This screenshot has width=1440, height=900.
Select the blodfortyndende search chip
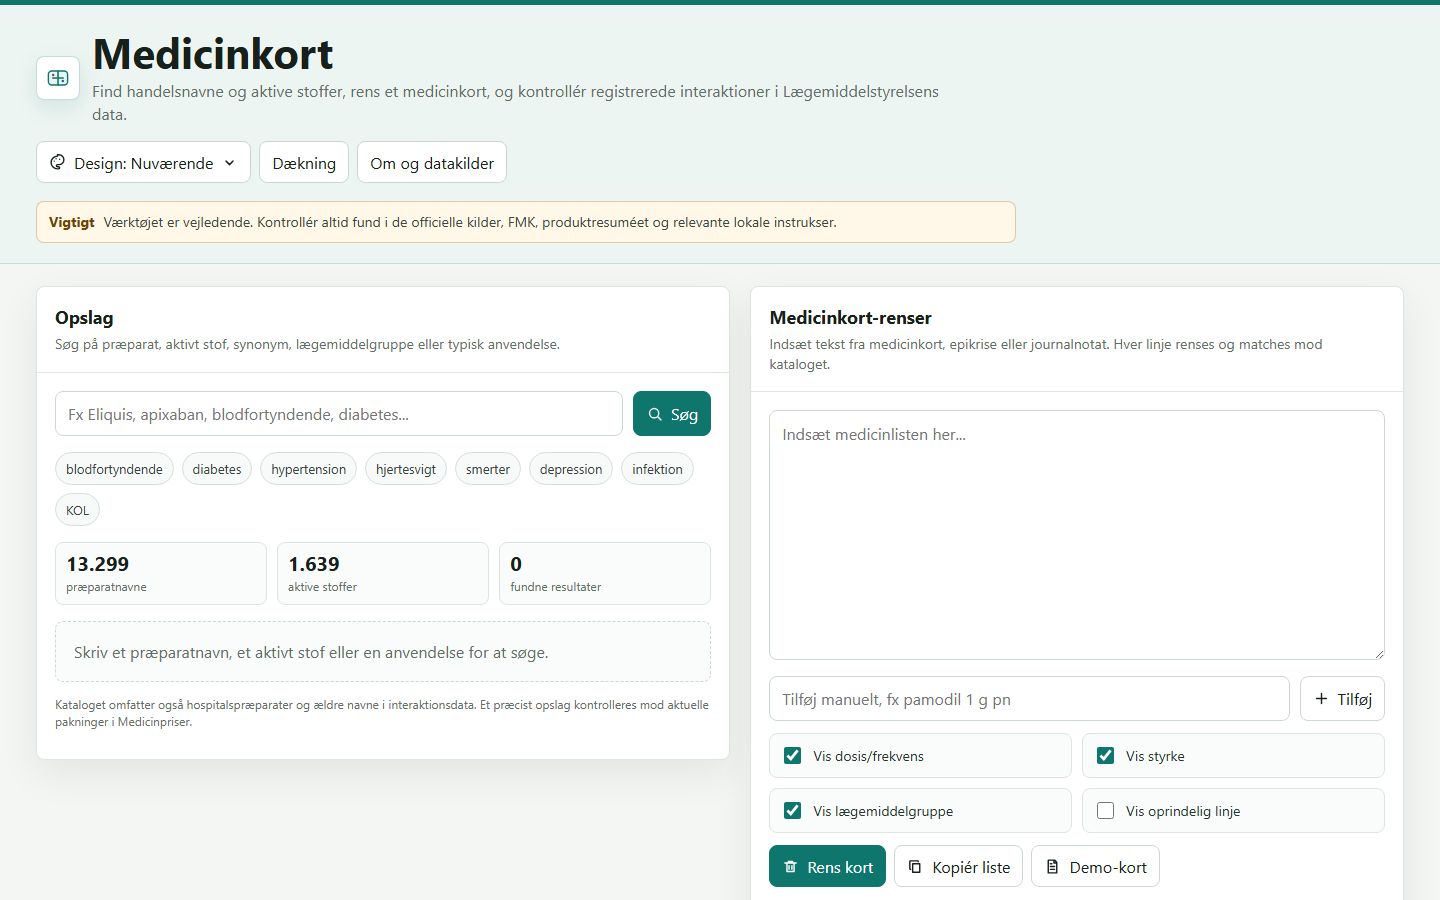click(114, 469)
